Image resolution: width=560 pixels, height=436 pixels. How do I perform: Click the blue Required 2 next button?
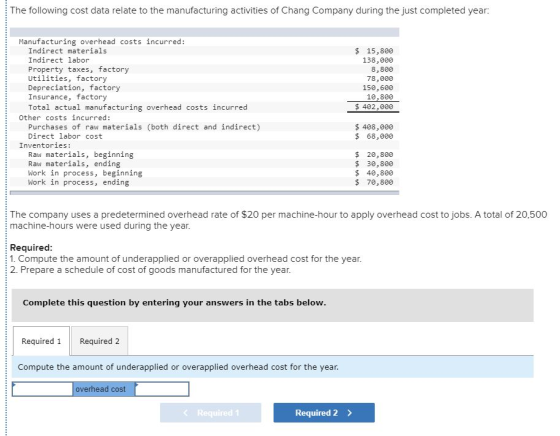pyautogui.click(x=324, y=413)
